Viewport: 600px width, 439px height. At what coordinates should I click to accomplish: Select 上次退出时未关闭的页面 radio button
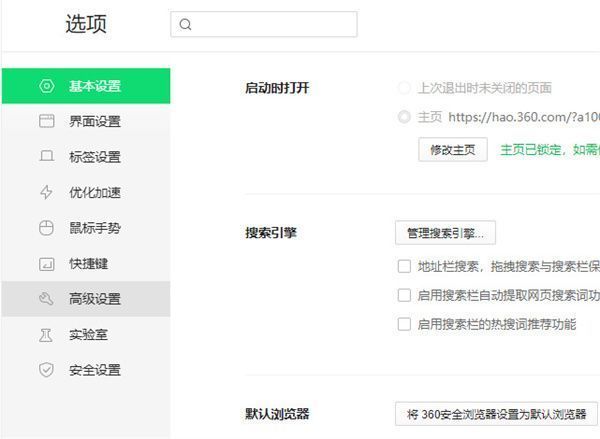pyautogui.click(x=404, y=88)
